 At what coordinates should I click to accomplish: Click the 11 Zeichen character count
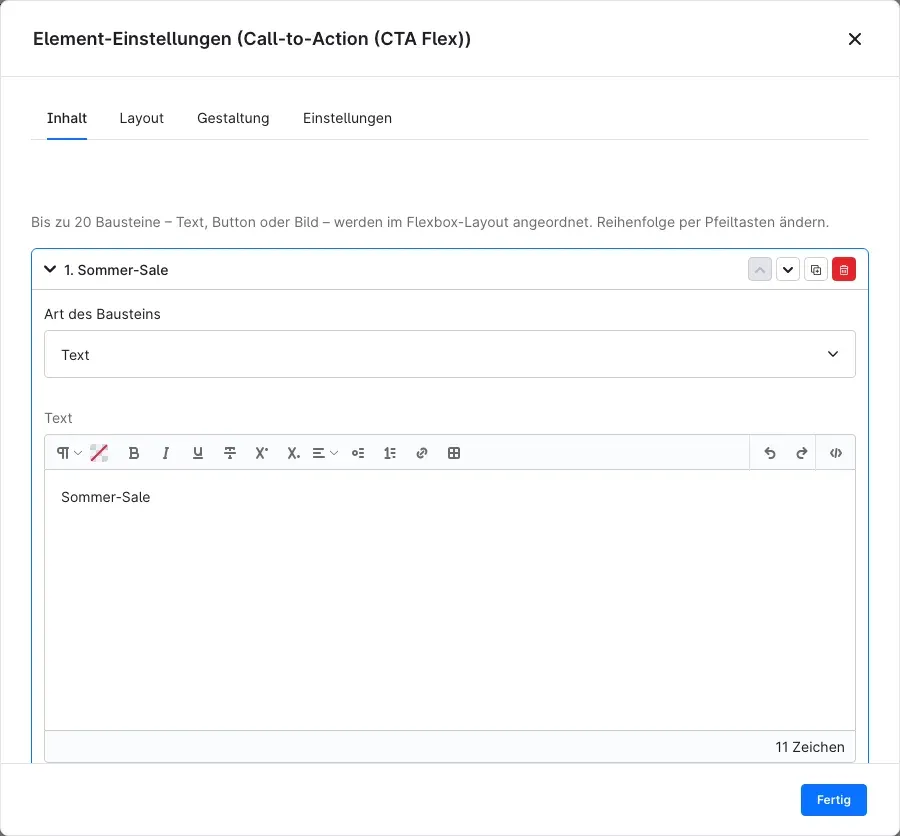click(809, 747)
